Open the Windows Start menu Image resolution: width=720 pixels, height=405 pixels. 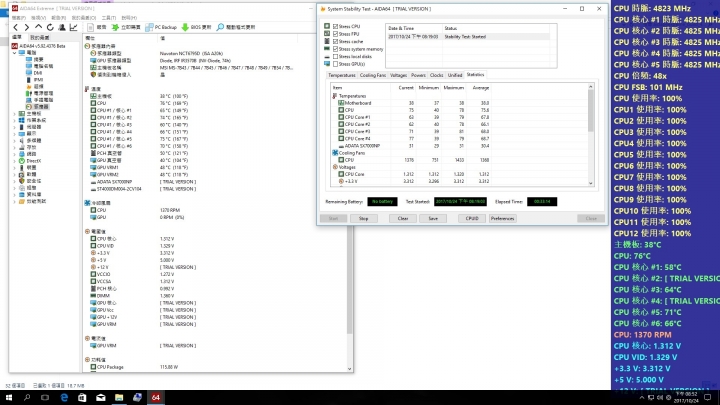[x=9, y=398]
